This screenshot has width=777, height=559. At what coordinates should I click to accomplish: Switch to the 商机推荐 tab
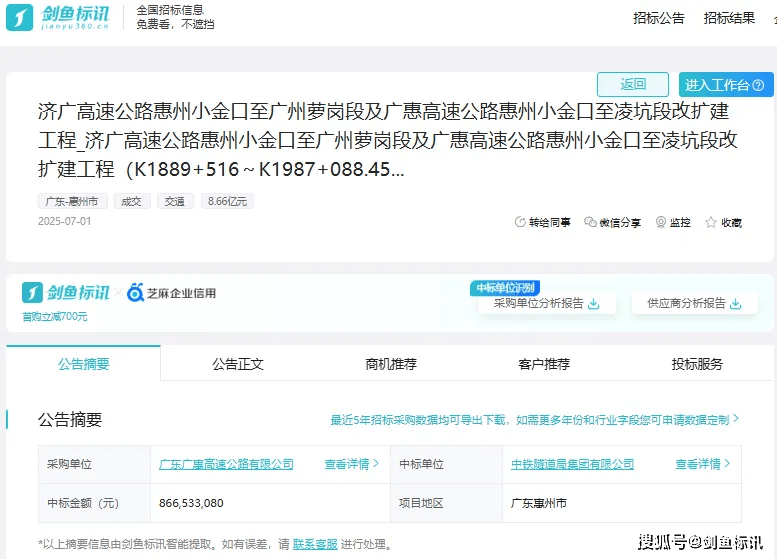click(391, 364)
